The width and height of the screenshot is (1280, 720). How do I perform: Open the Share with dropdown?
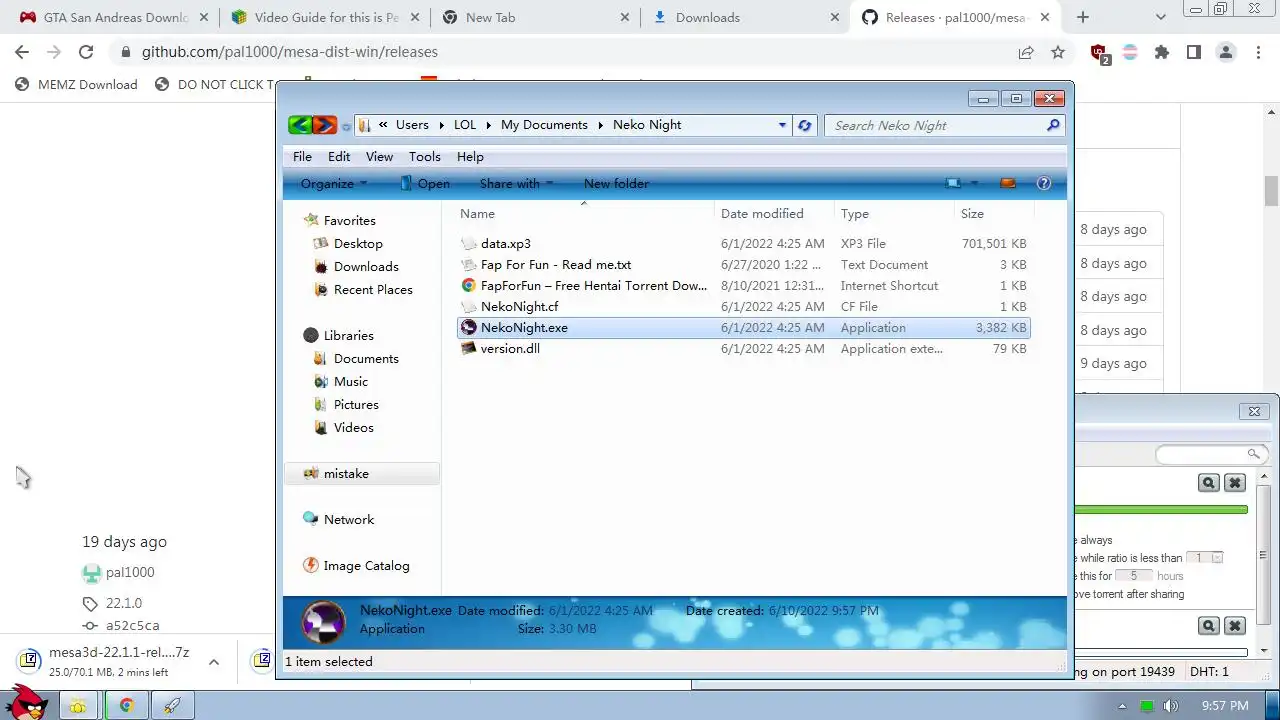[x=516, y=183]
